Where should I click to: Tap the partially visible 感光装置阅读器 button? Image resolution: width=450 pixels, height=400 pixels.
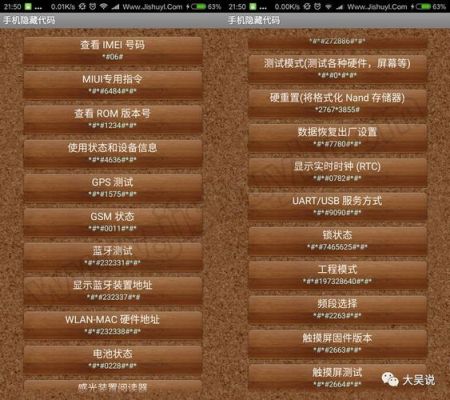coord(113,386)
